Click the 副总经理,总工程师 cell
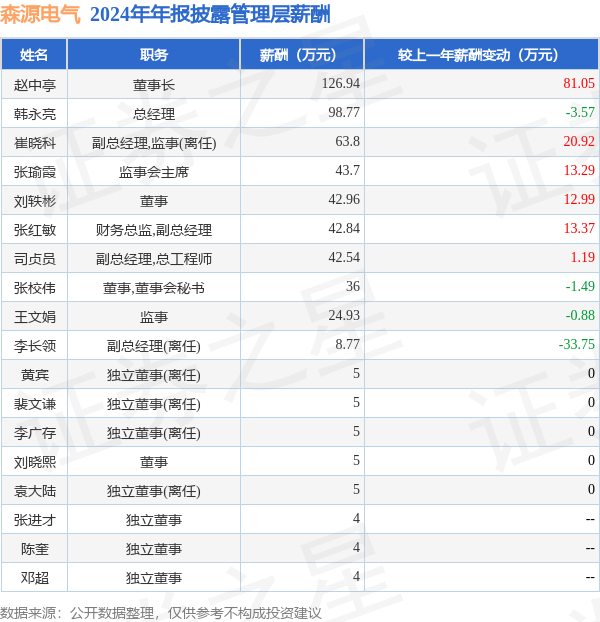 (154, 259)
